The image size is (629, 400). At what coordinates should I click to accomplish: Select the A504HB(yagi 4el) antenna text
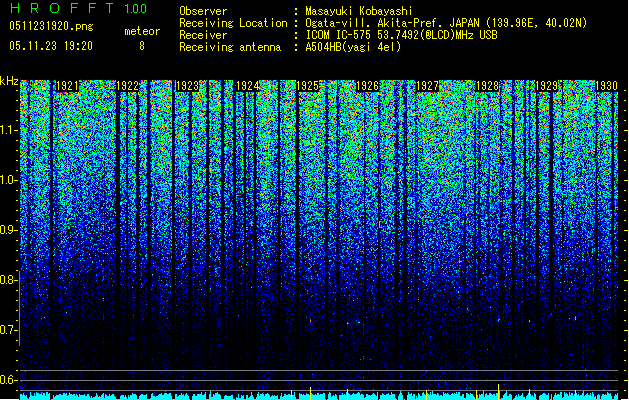coord(353,47)
